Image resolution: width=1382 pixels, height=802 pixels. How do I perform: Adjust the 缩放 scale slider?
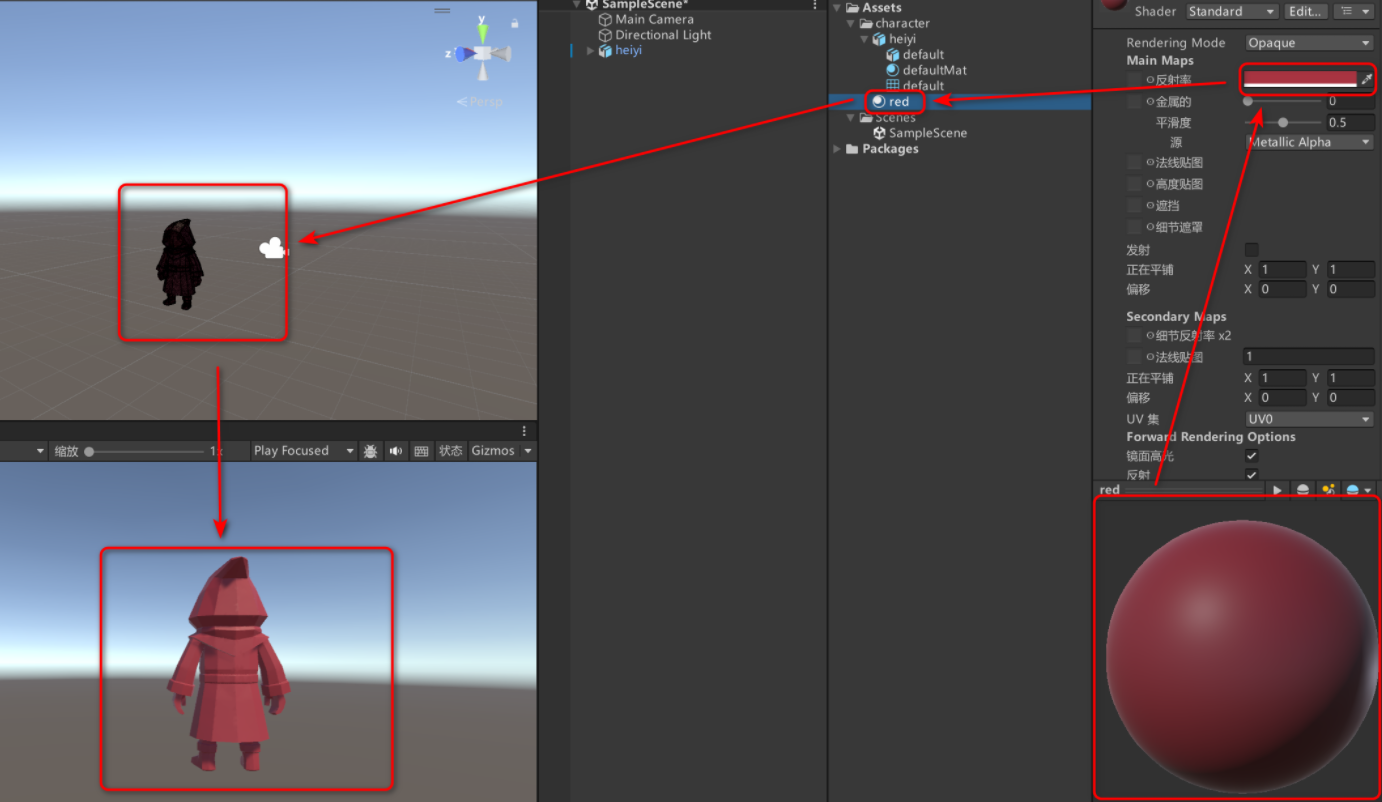pos(145,452)
